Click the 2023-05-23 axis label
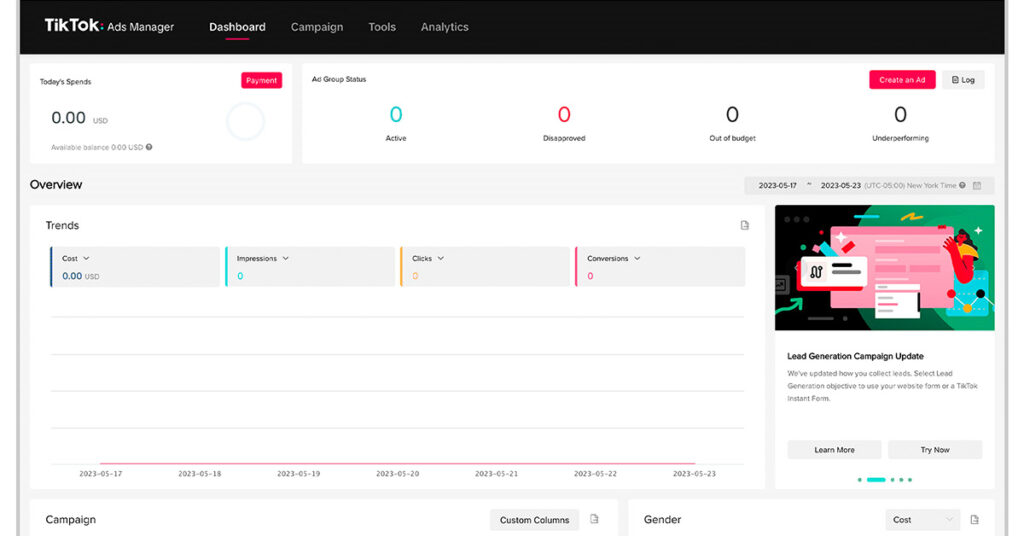Image resolution: width=1024 pixels, height=536 pixels. [x=694, y=473]
